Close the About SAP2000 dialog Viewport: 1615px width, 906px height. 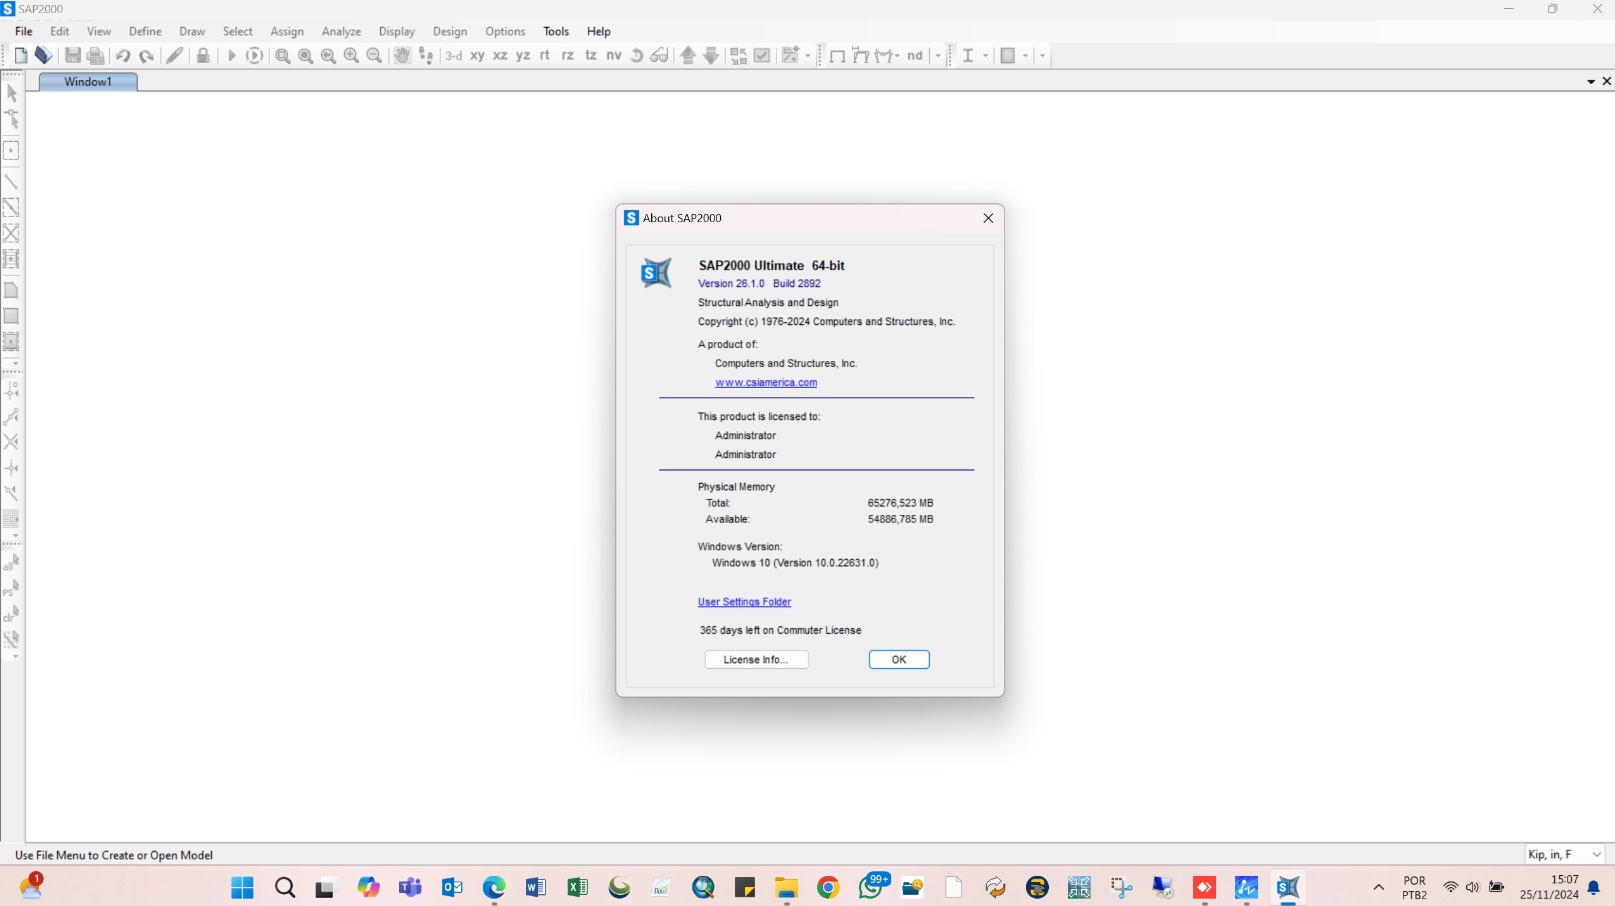coord(988,218)
